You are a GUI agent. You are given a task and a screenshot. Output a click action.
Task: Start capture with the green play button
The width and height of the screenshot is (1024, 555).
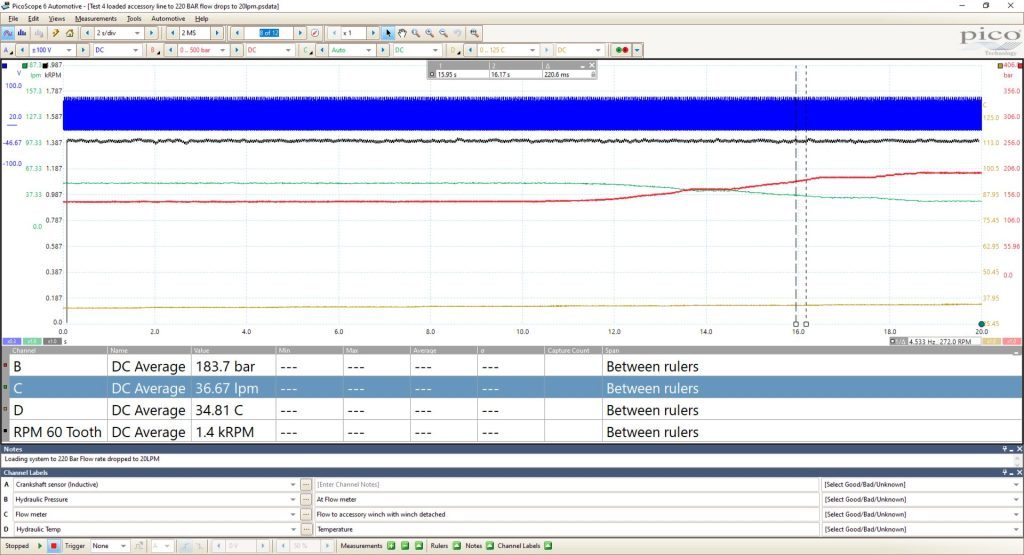(40, 546)
